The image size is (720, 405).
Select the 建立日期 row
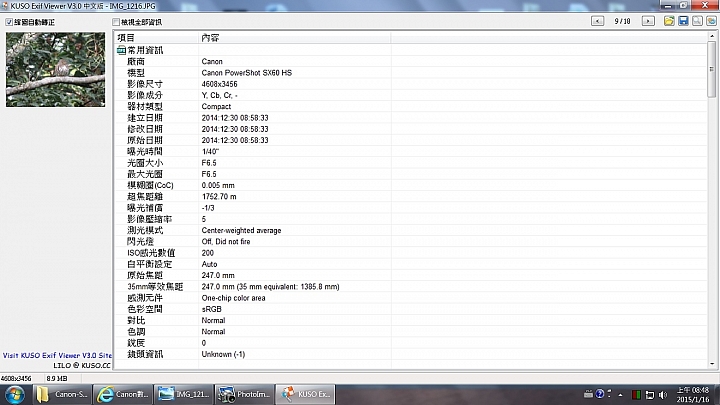pyautogui.click(x=411, y=118)
